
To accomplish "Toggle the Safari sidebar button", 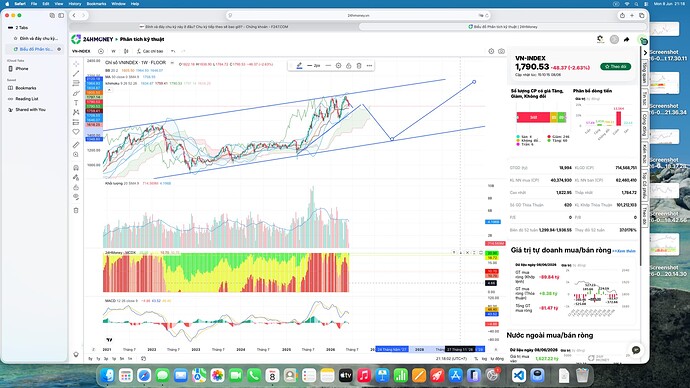I will [61, 15].
